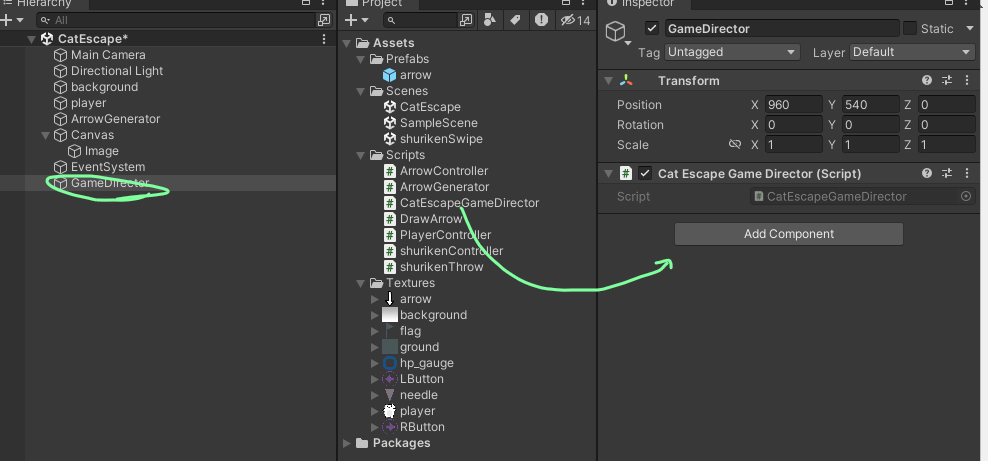The height and width of the screenshot is (461, 988).
Task: Open Cat Escape Game Director presets icon
Action: 947,173
